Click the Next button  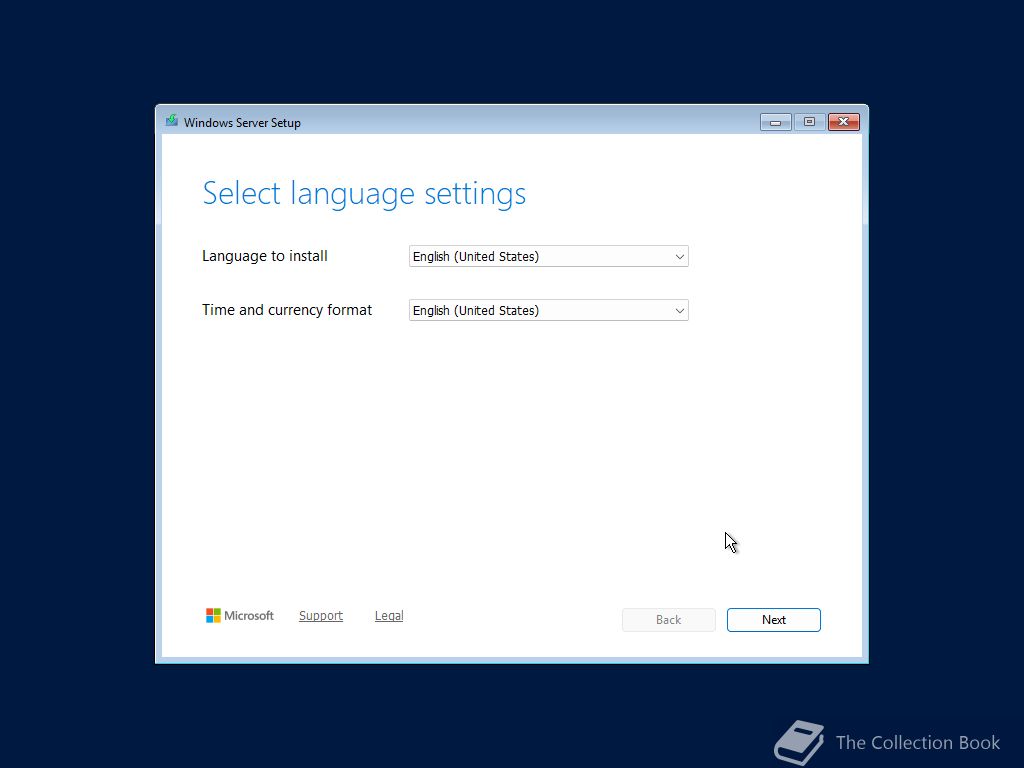click(774, 620)
